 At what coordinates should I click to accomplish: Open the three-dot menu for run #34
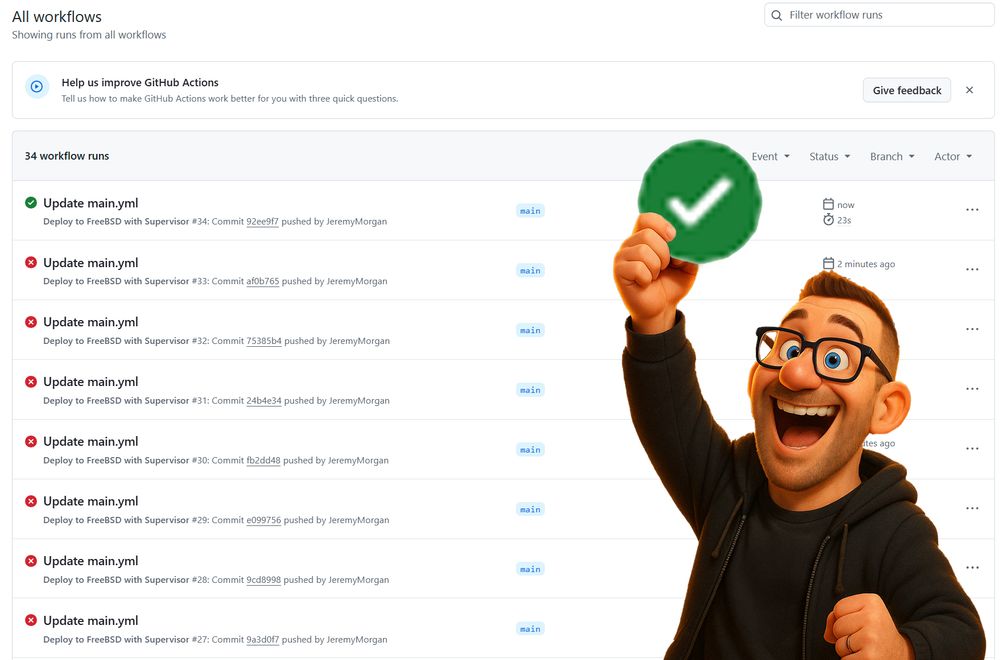pyautogui.click(x=972, y=210)
